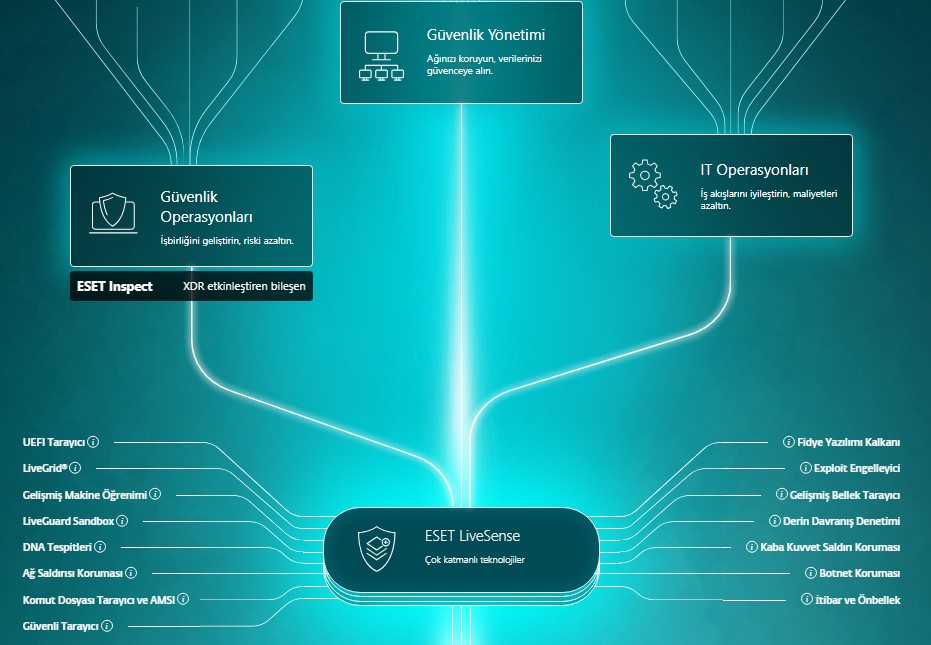Image resolution: width=931 pixels, height=645 pixels.
Task: Click info icon beside Derin Davranış Denetimi
Action: [775, 521]
